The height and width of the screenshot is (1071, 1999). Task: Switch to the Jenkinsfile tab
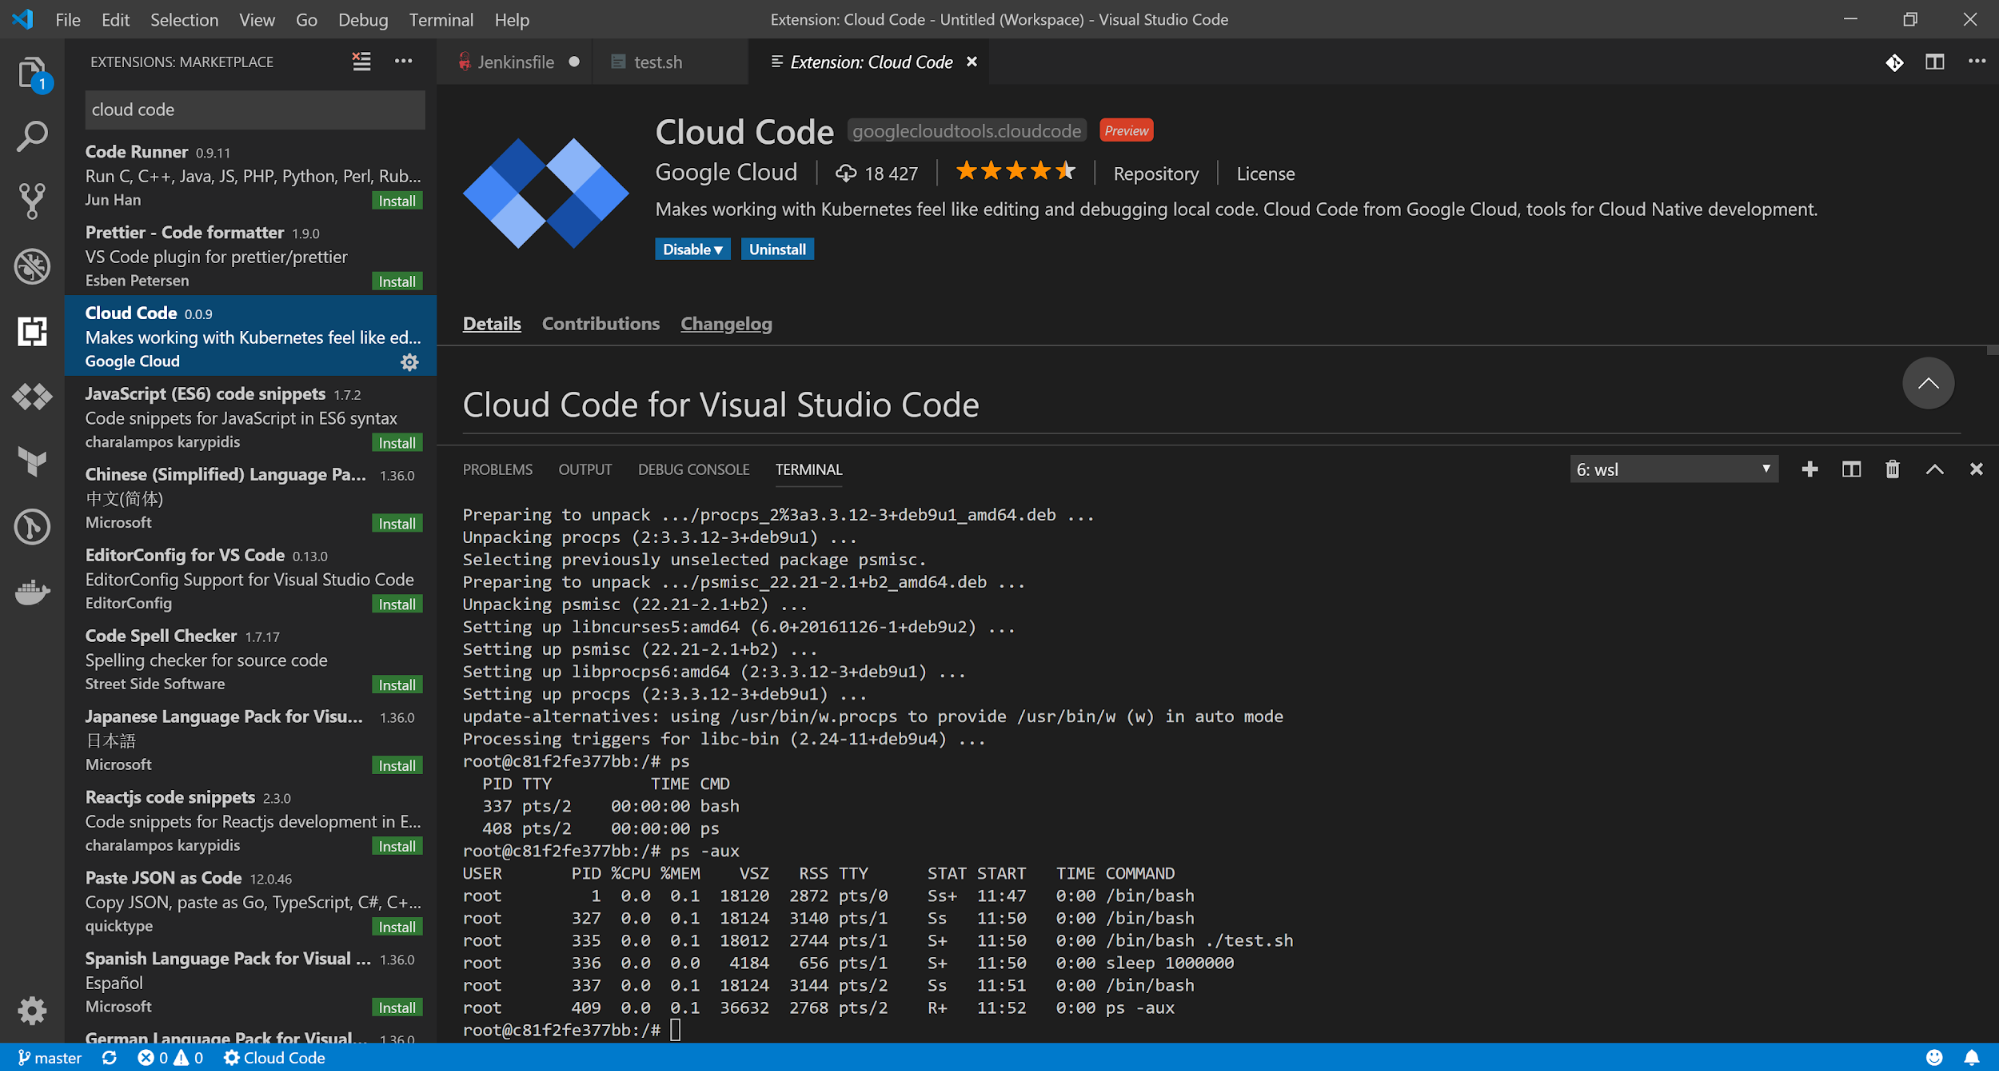(515, 62)
